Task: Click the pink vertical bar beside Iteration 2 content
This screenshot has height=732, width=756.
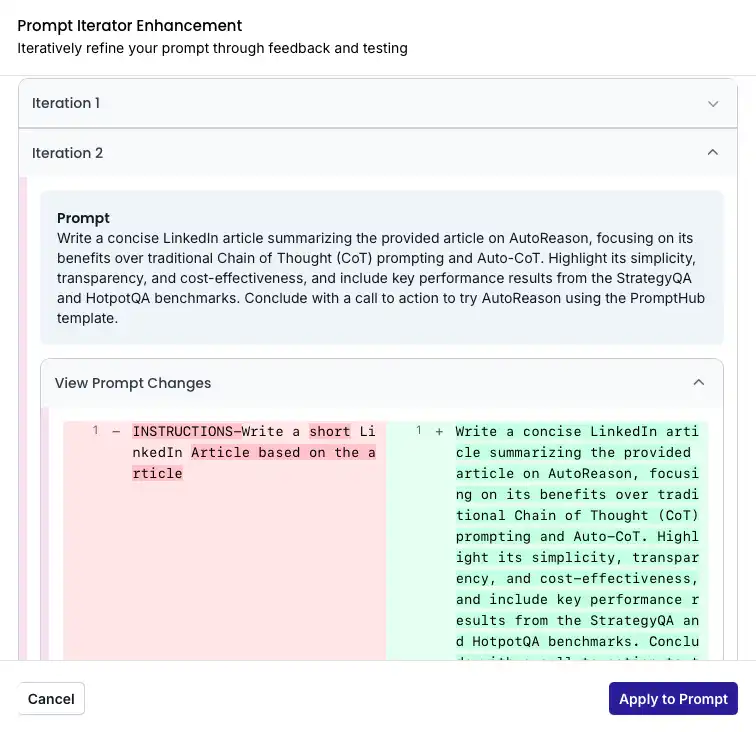Action: (23, 418)
